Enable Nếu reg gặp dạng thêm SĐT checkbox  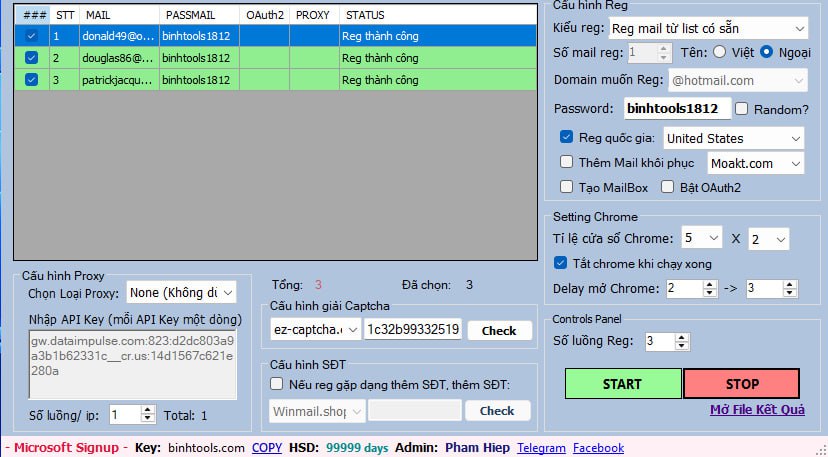tap(276, 384)
